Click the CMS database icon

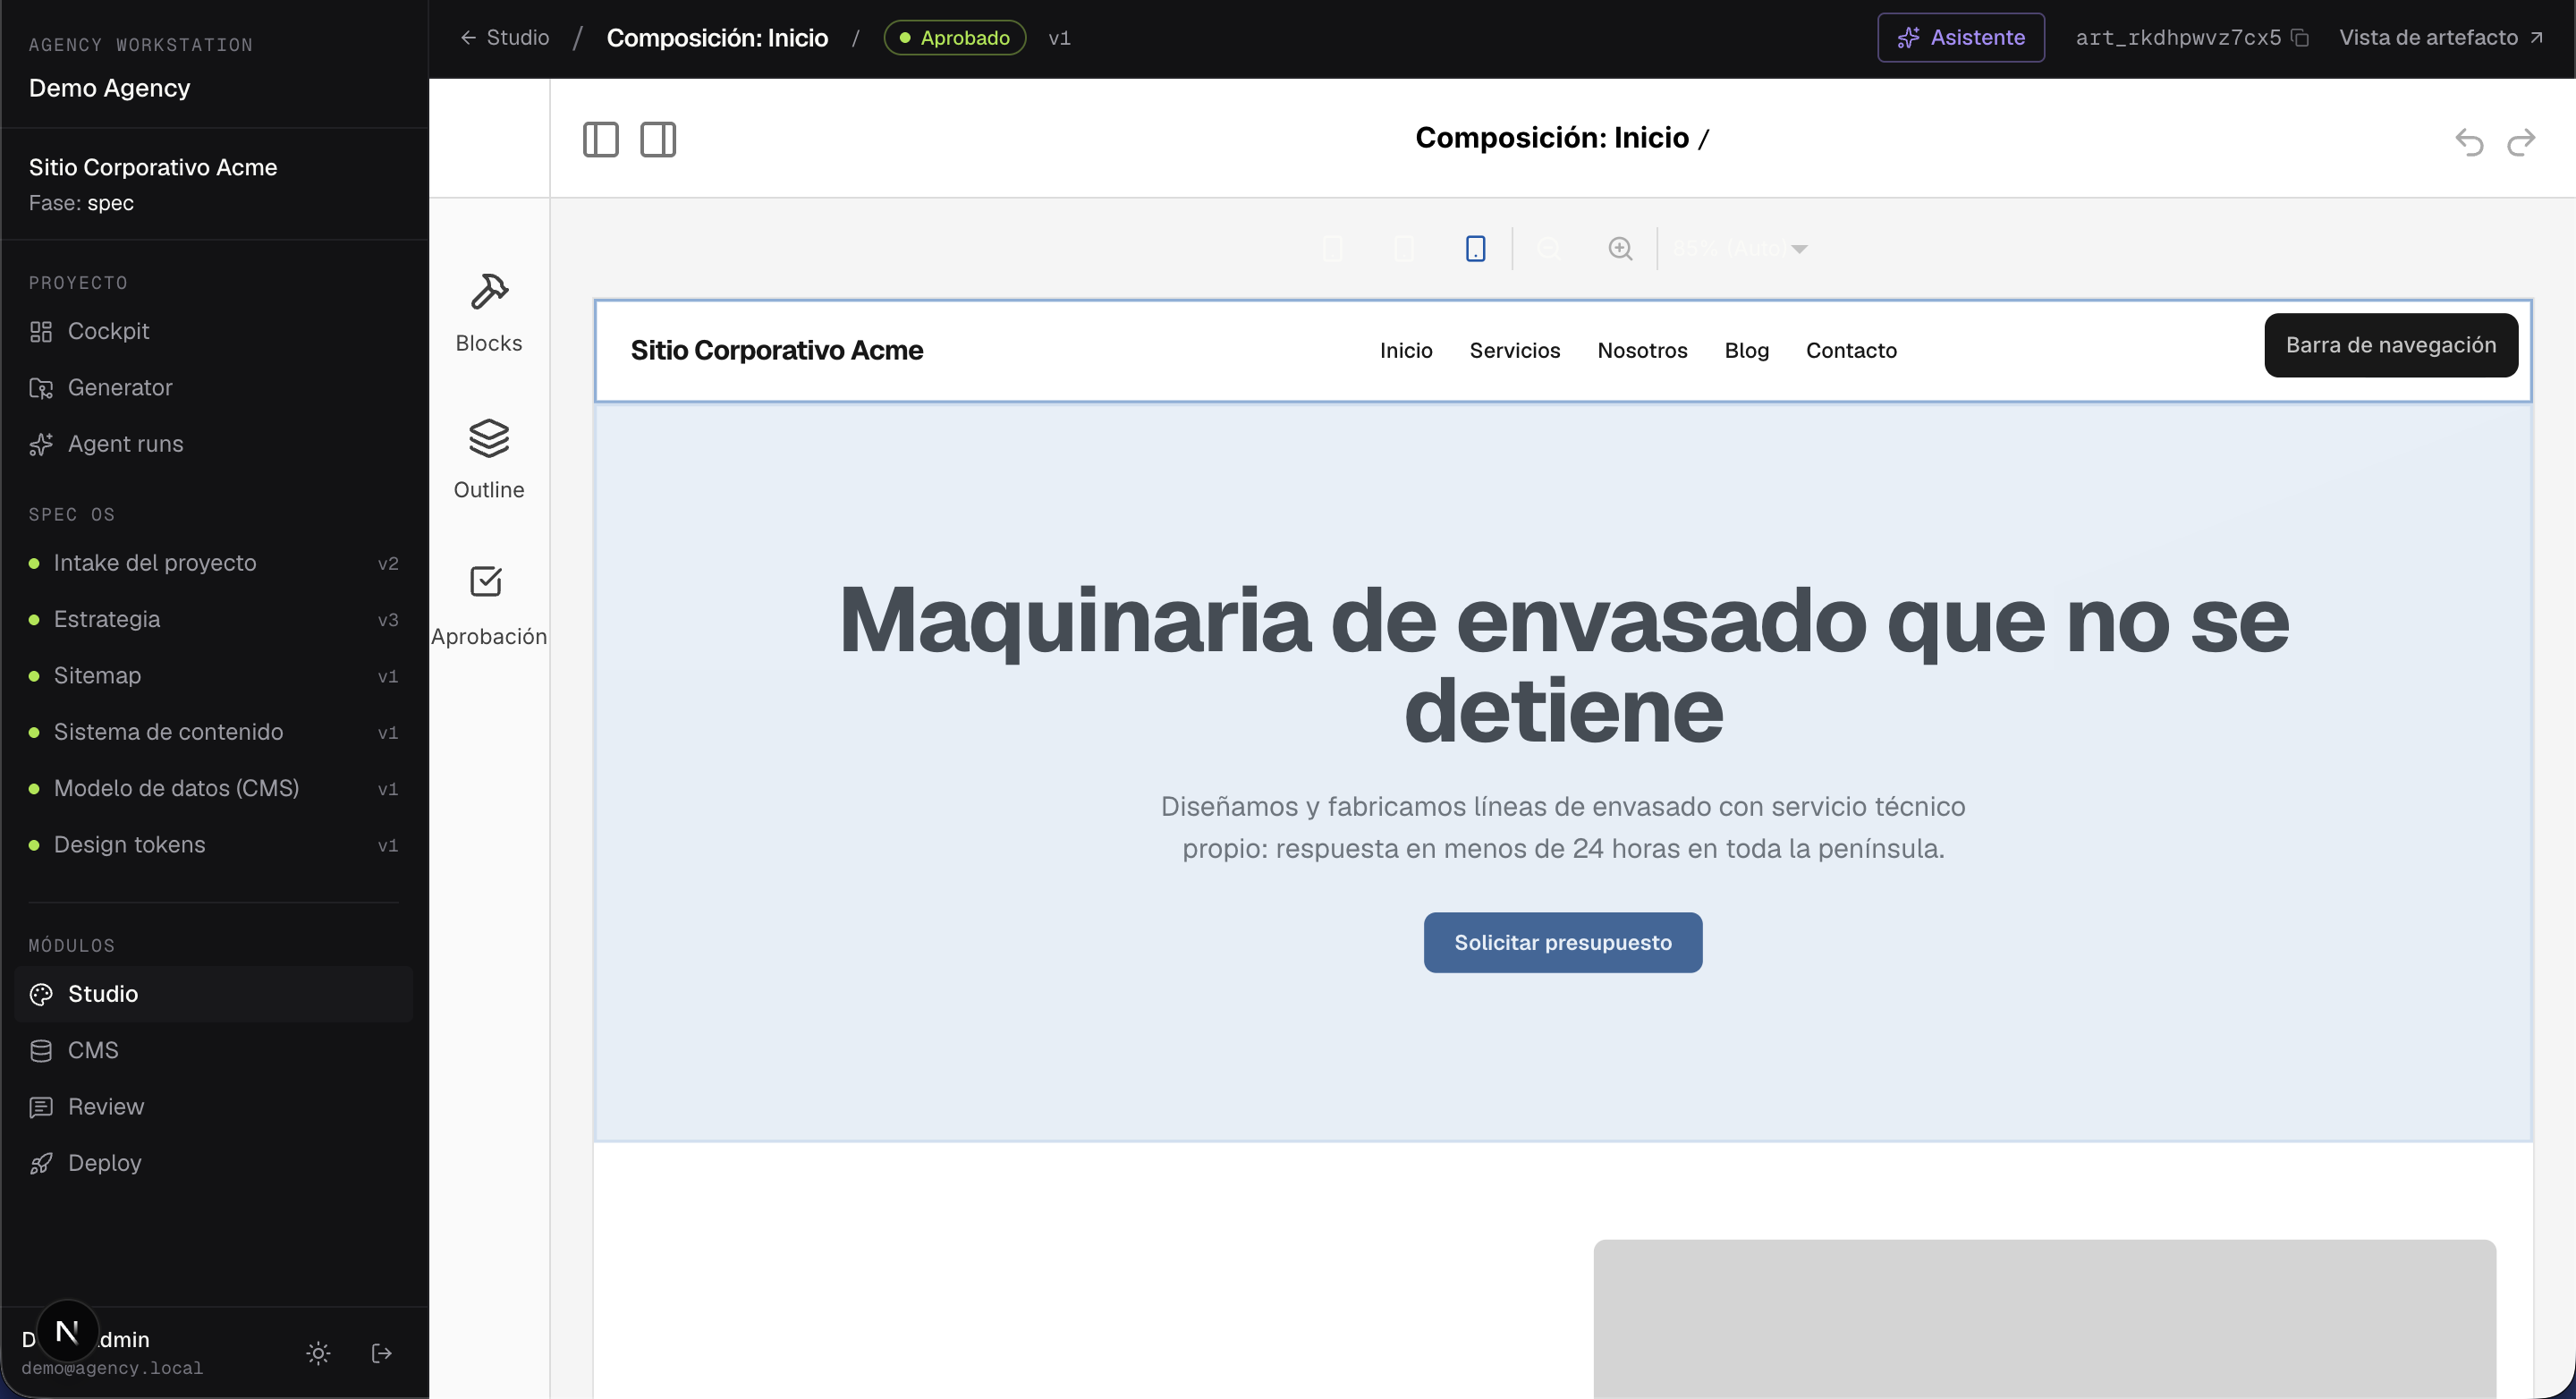[41, 1051]
